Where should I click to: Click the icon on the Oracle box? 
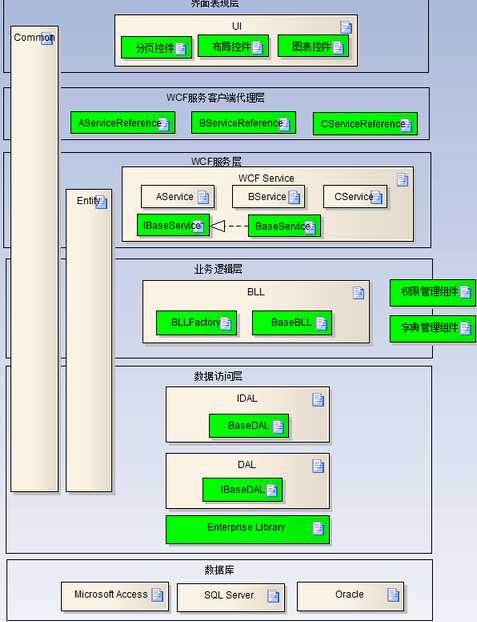click(393, 595)
